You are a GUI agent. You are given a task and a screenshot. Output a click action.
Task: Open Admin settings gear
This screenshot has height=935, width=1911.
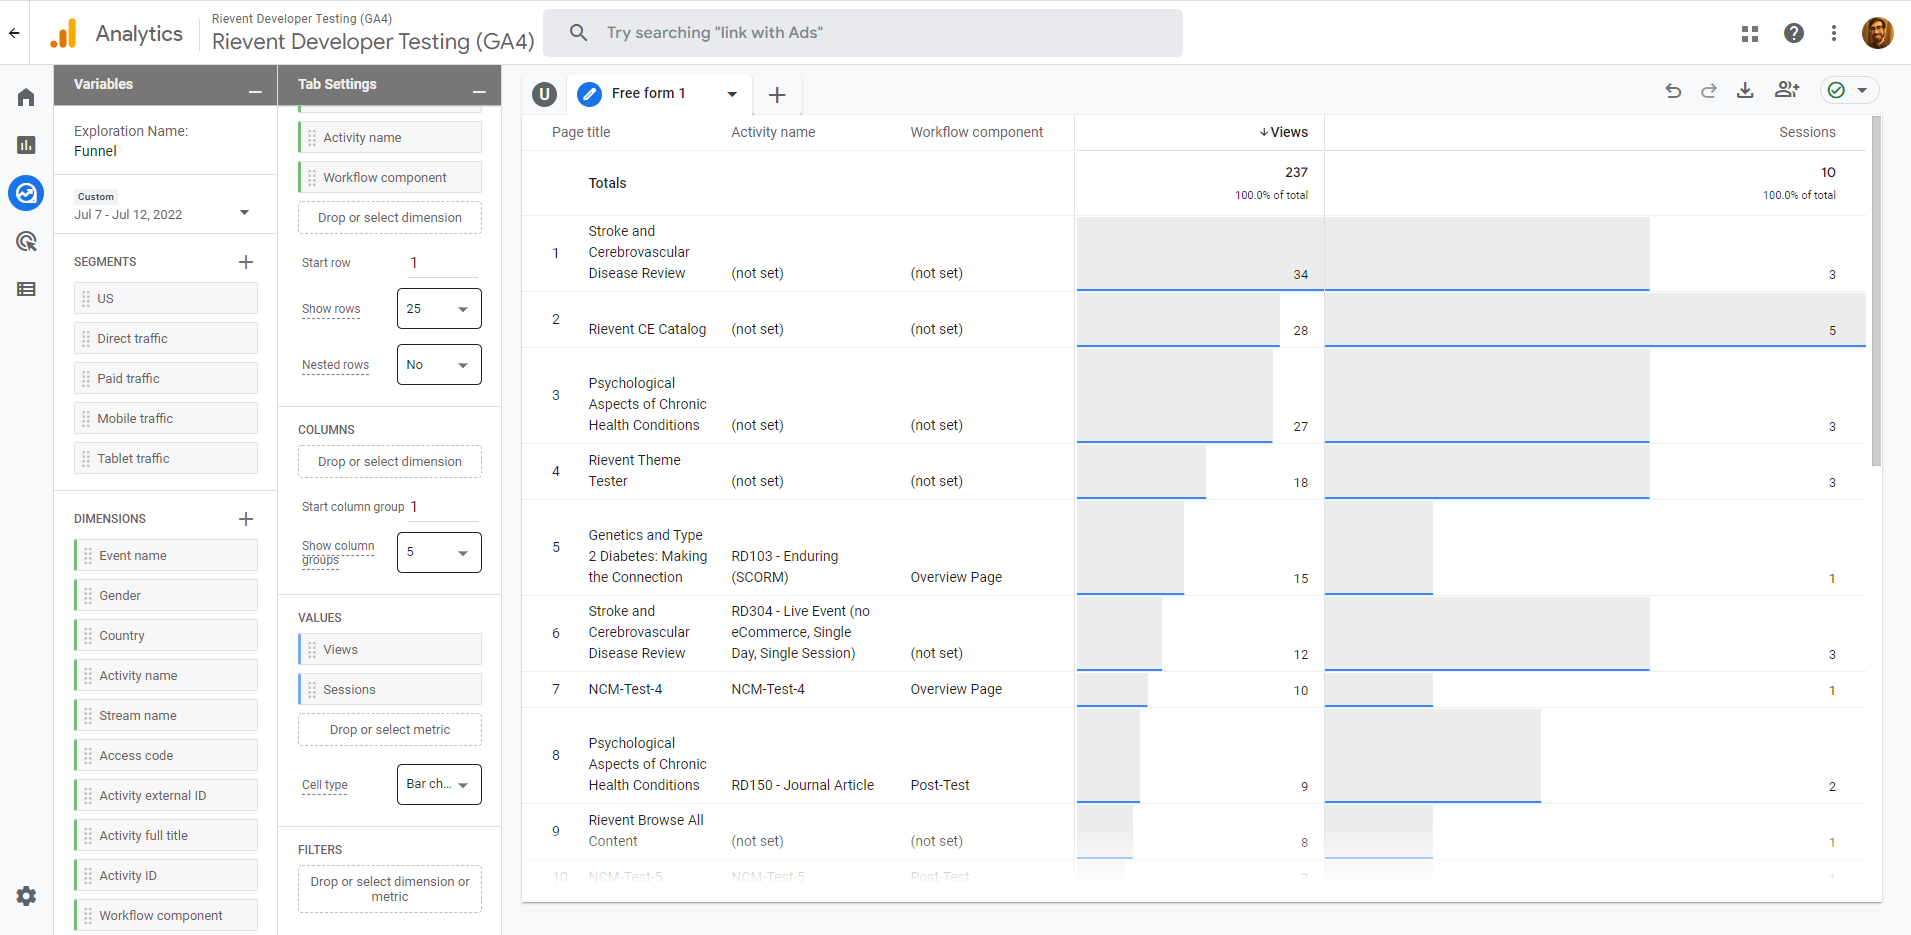[x=26, y=896]
